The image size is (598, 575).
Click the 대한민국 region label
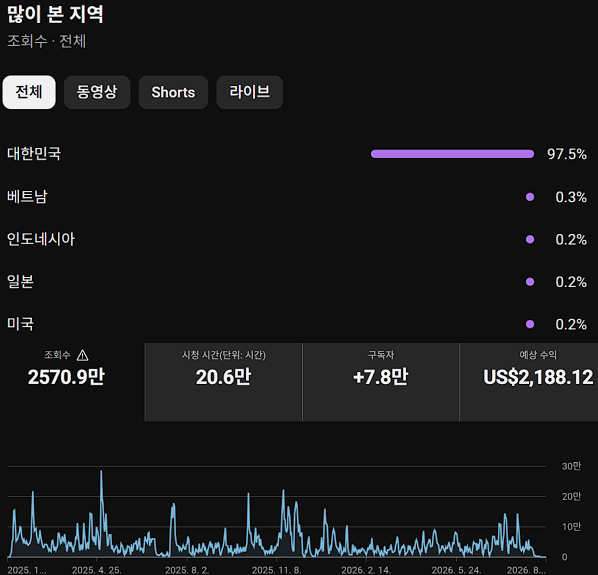34,154
